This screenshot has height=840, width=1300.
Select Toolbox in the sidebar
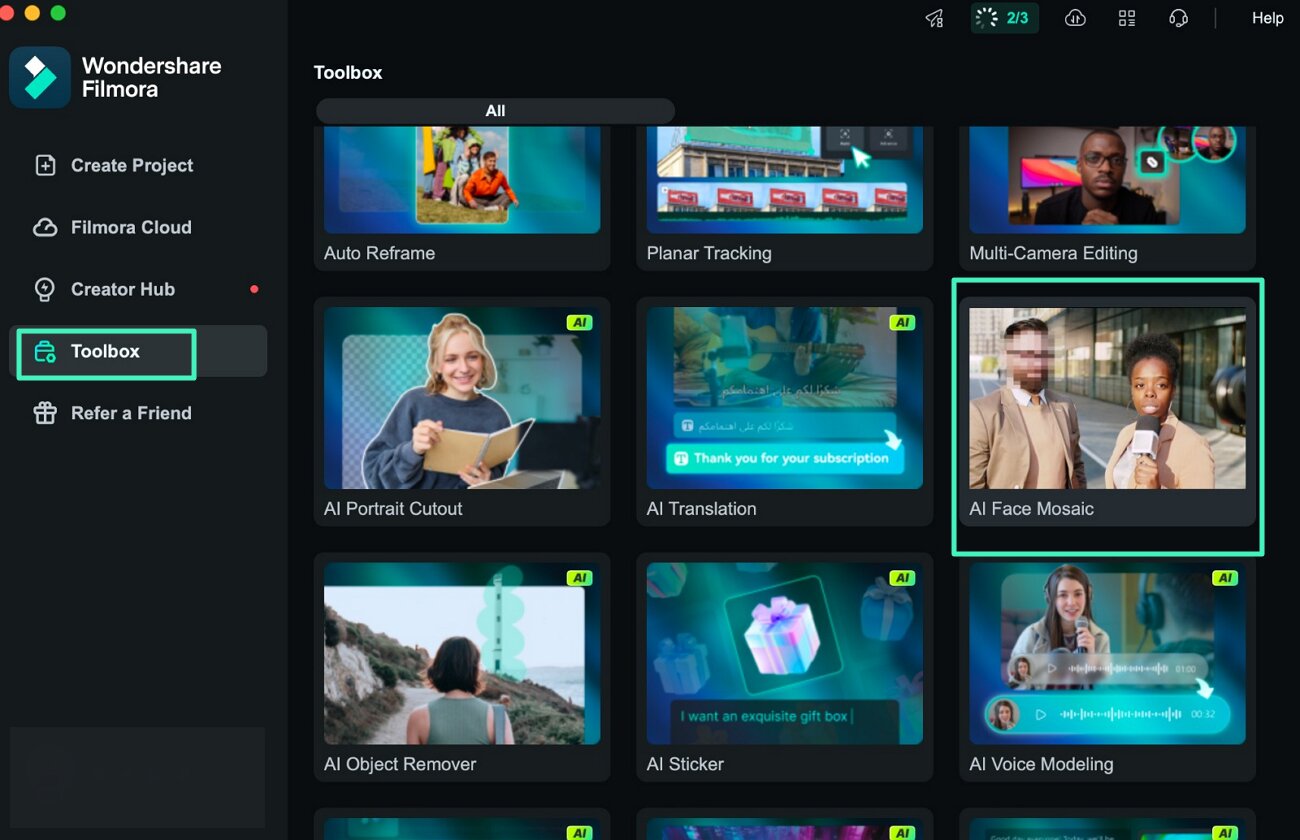click(x=138, y=352)
